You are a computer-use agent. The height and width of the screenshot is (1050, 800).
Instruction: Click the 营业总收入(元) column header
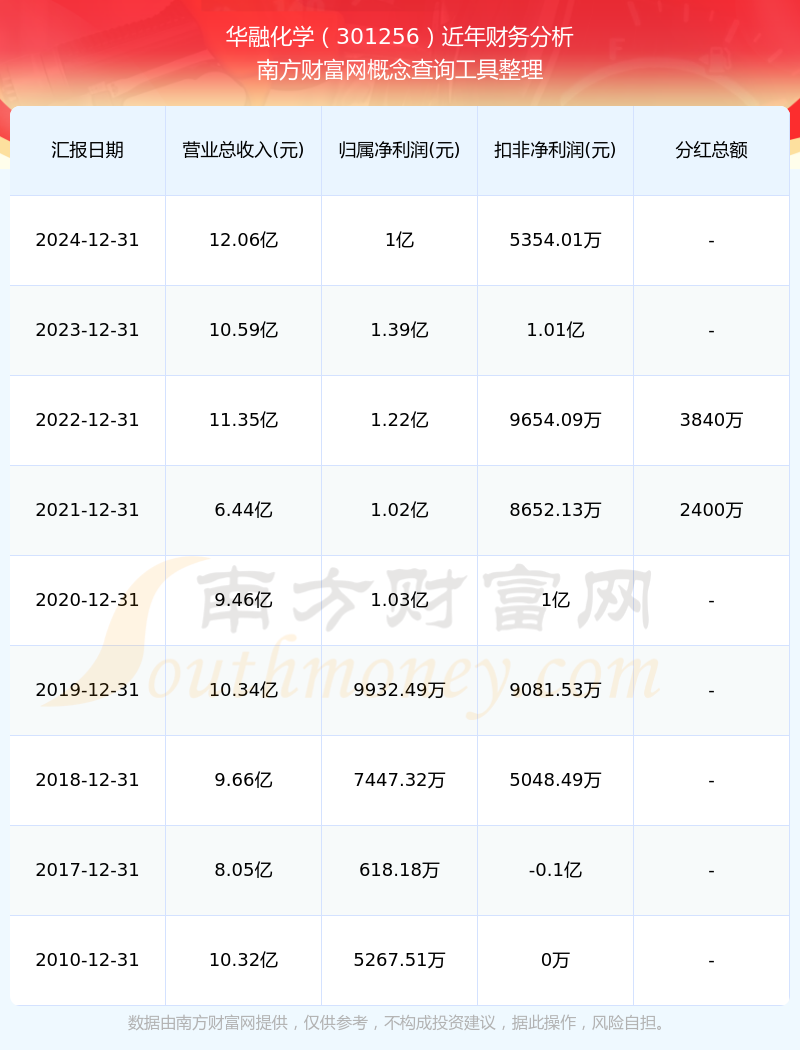pyautogui.click(x=244, y=150)
